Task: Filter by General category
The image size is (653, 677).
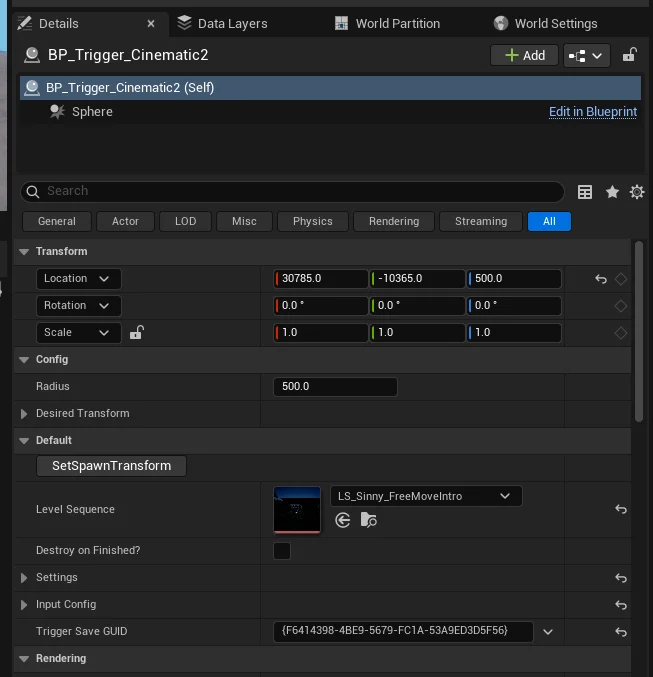Action: coord(57,221)
